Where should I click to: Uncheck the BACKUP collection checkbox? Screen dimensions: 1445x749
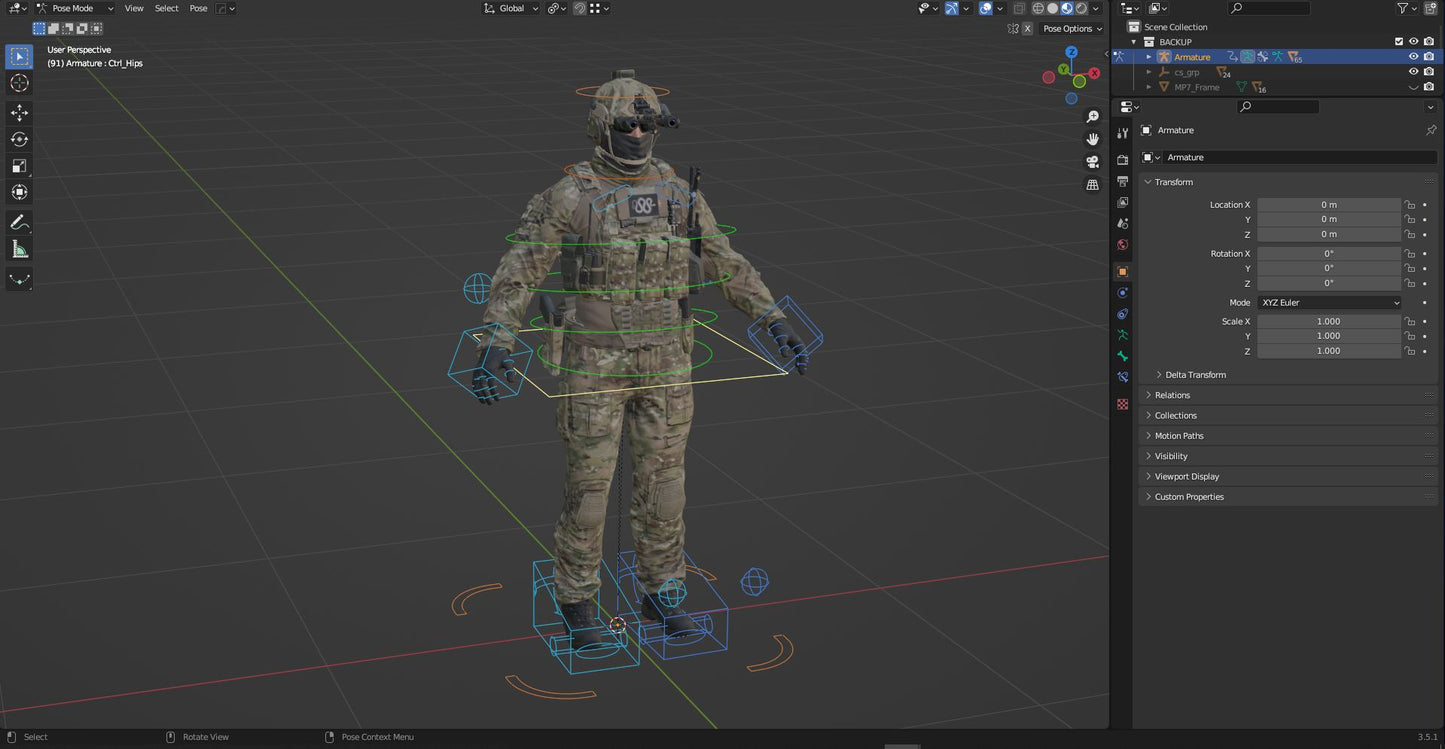coord(1399,42)
